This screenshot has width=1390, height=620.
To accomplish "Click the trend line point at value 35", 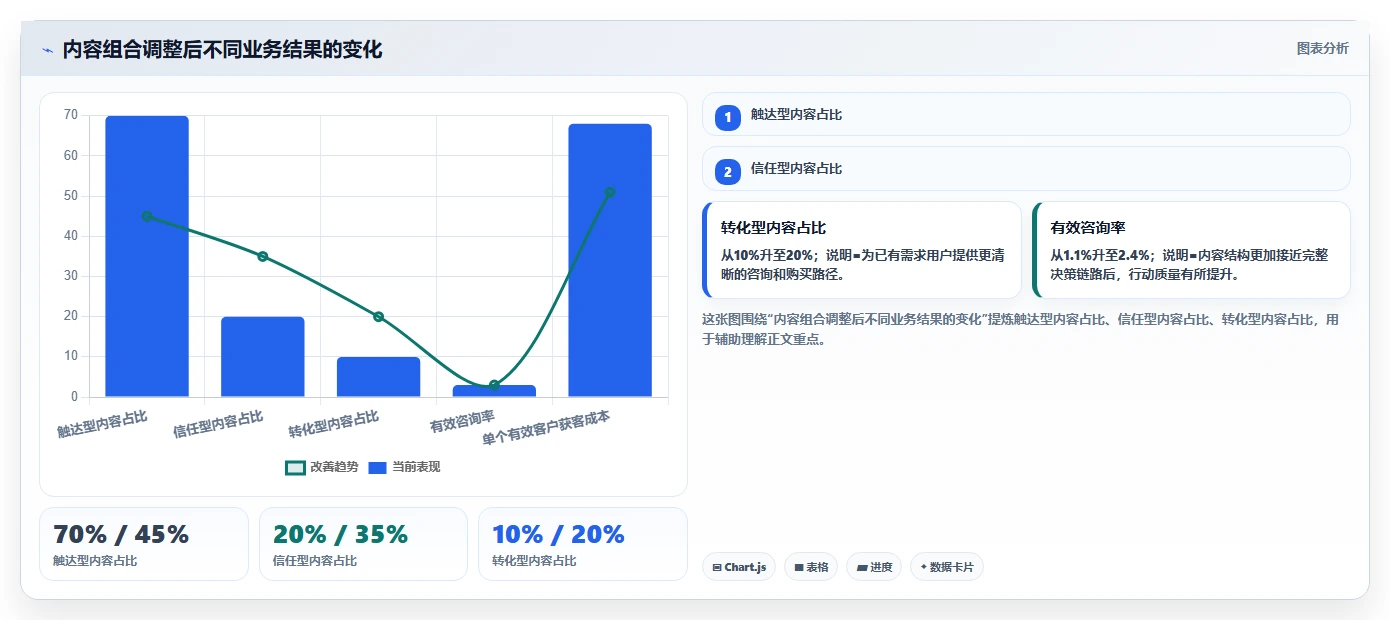I will pos(263,256).
